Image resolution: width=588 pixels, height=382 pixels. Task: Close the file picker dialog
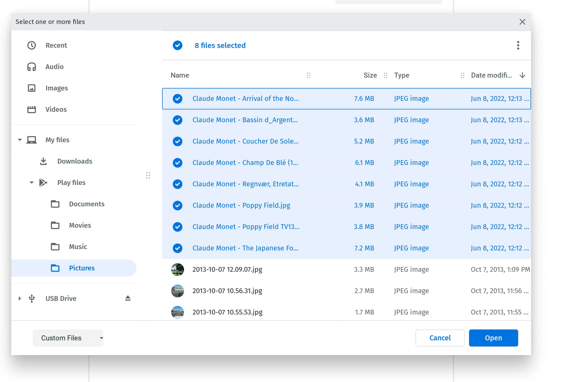click(x=522, y=22)
